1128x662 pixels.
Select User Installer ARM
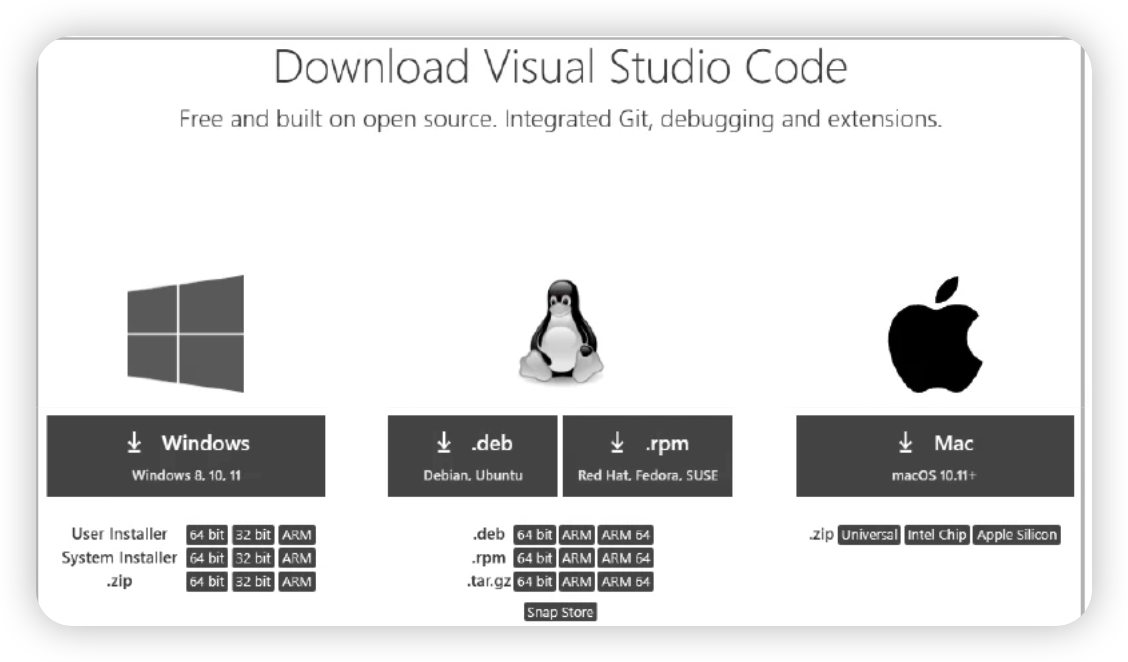point(297,535)
